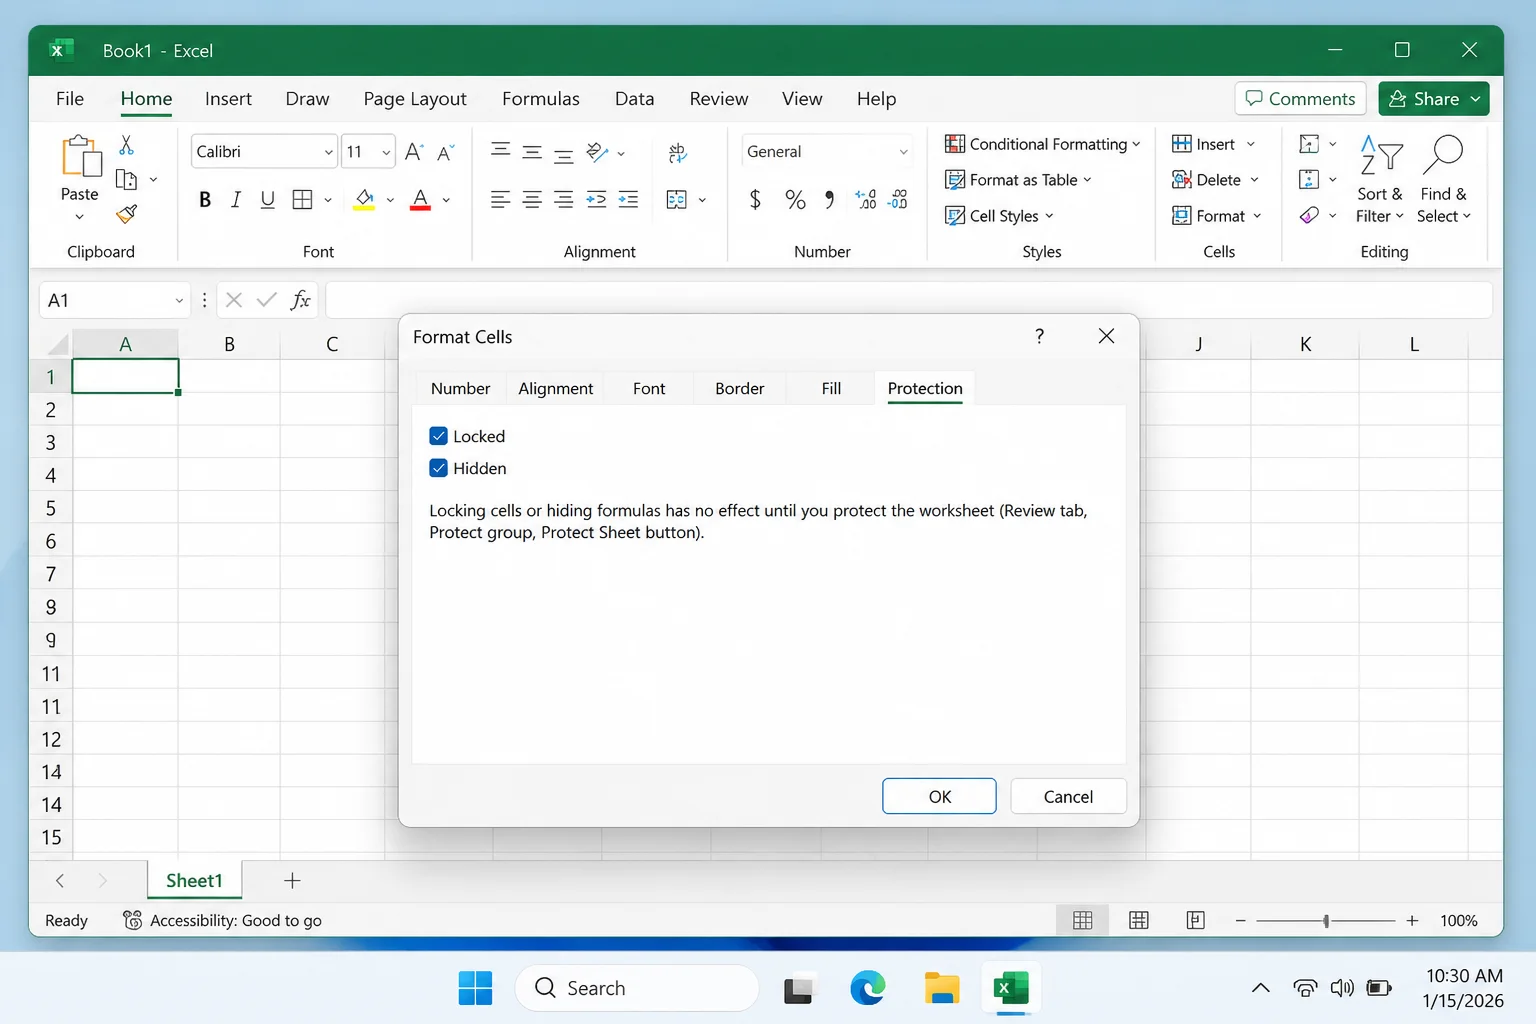Click the Fill Color bucket swatch
This screenshot has width=1536, height=1024.
[364, 200]
